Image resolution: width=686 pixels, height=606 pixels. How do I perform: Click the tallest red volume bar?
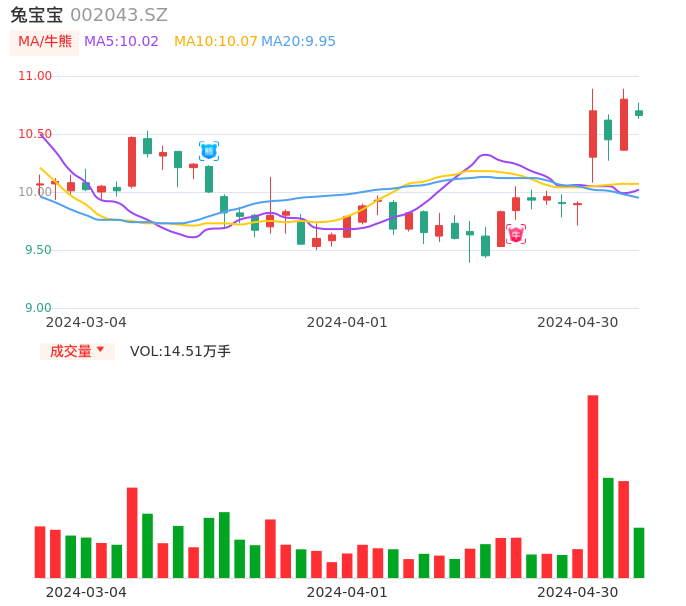tap(593, 486)
